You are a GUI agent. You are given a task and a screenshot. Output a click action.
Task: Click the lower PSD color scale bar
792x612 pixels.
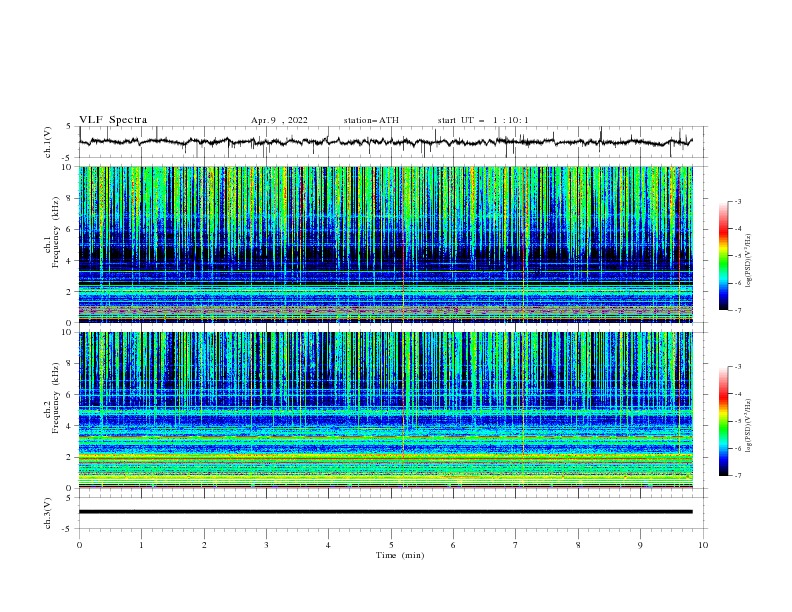coord(724,421)
